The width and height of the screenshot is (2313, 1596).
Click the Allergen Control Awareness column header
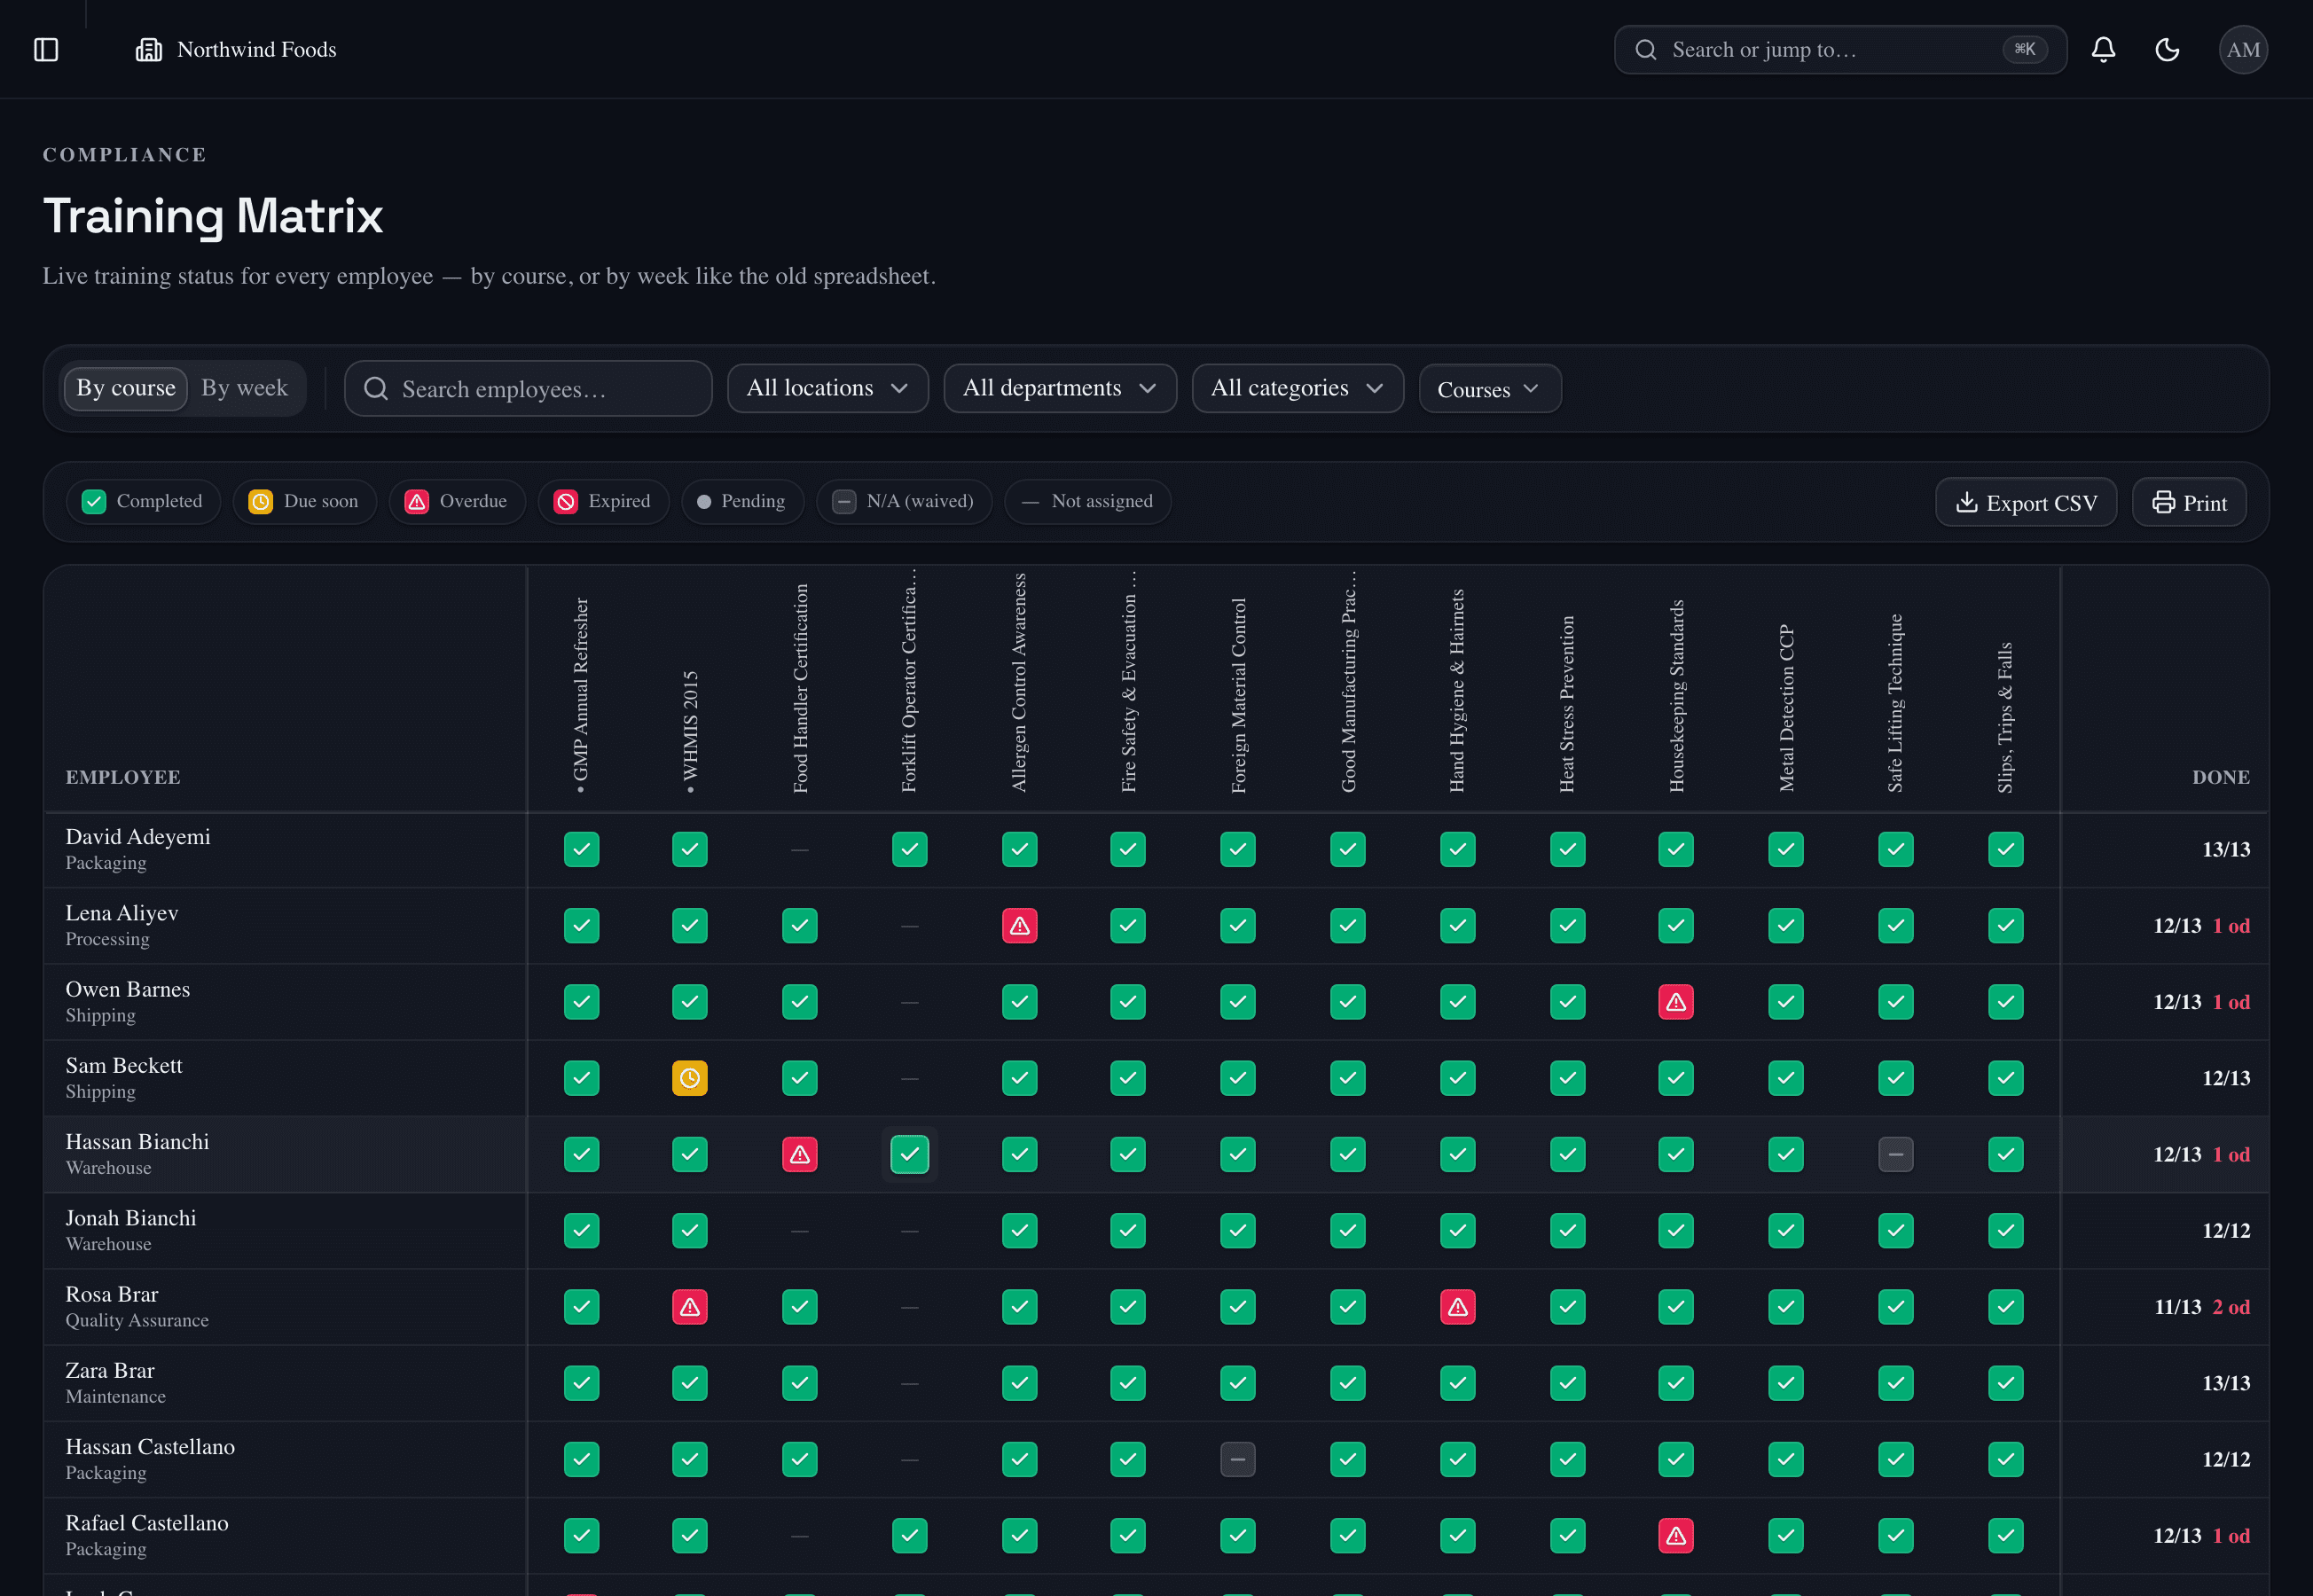1019,682
